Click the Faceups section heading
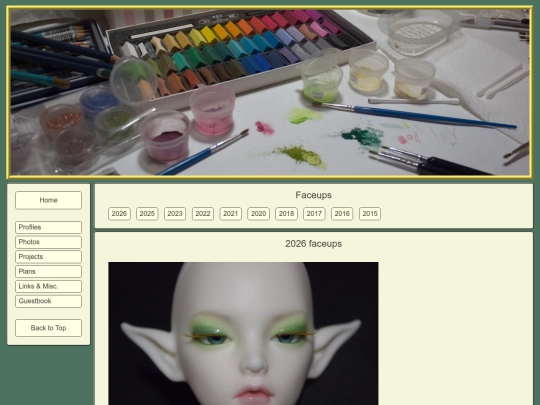The width and height of the screenshot is (540, 405). pos(313,195)
